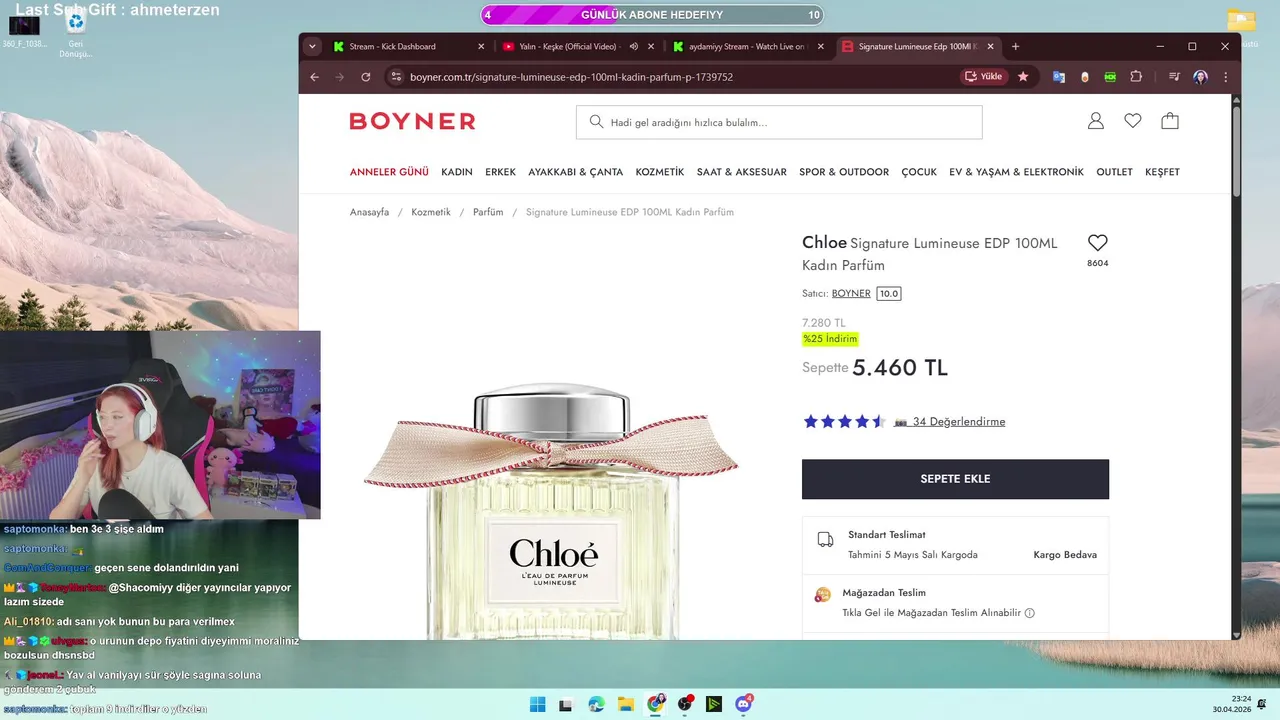Click the search magnifier icon in search bar

click(597, 122)
